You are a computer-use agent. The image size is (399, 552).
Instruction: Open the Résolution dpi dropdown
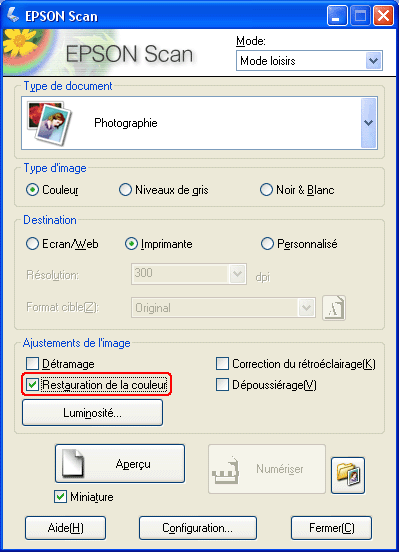coord(237,274)
